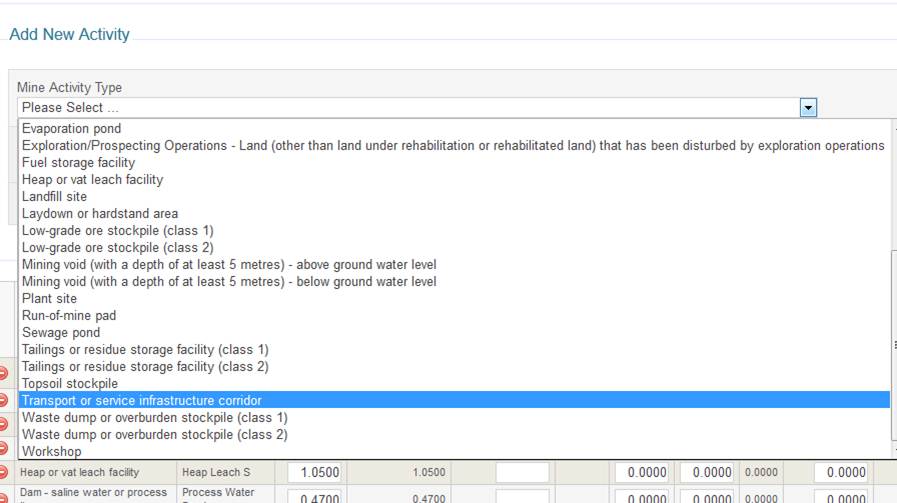The width and height of the screenshot is (897, 503).
Task: Select 'Run-of-mine pad' option
Action: coord(69,316)
